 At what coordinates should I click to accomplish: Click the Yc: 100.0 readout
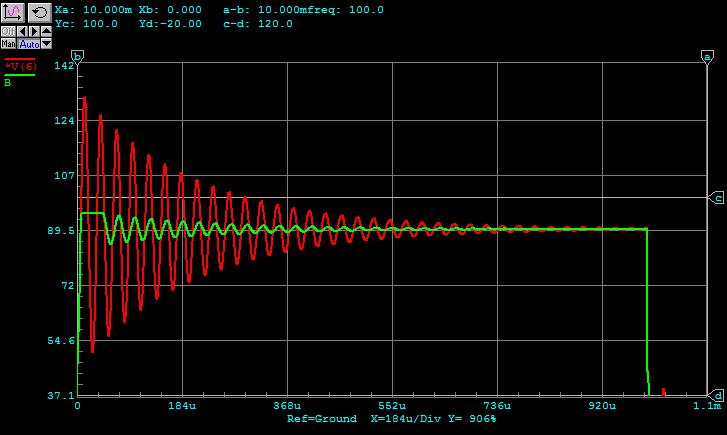click(86, 24)
